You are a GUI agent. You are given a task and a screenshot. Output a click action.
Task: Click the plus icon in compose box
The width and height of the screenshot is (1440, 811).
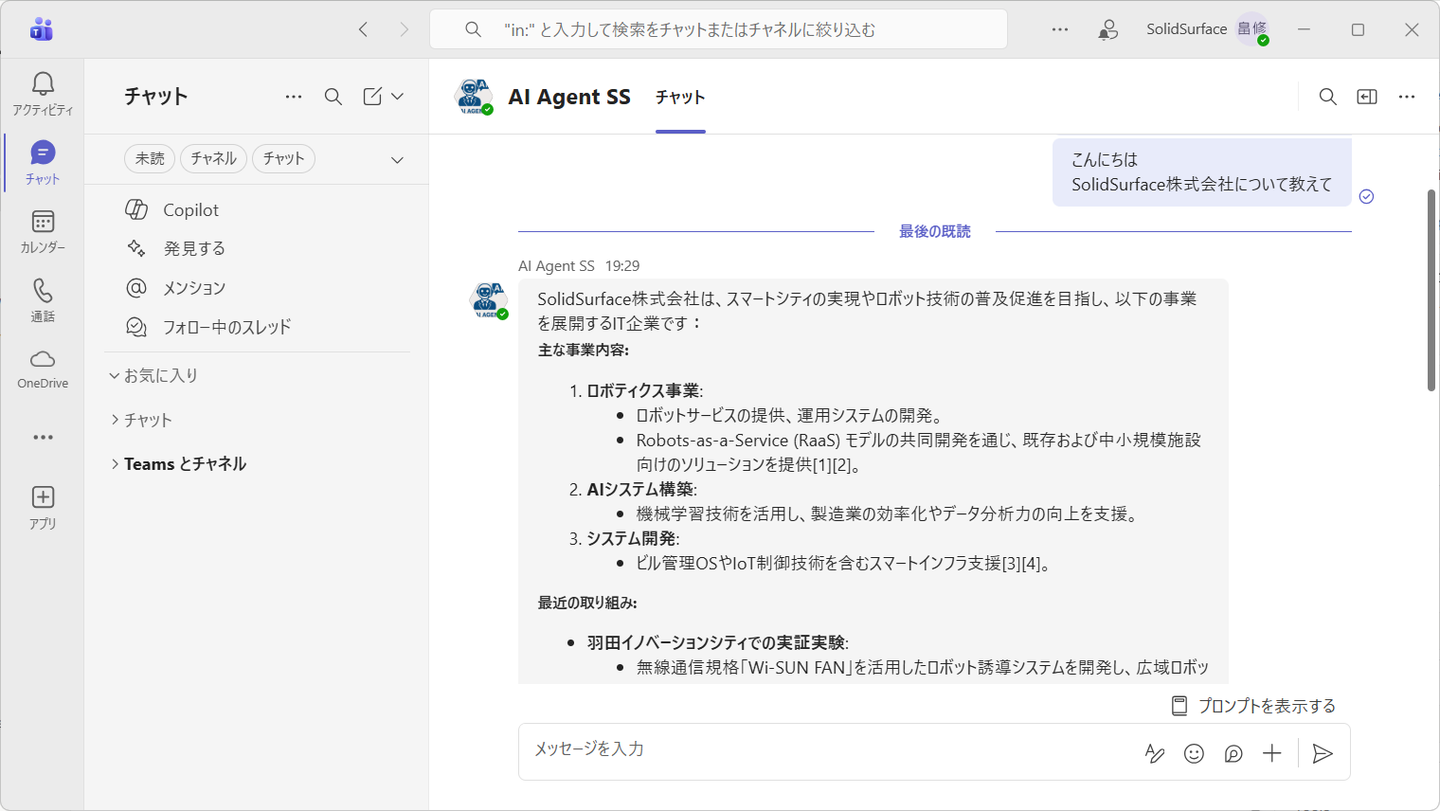(x=1271, y=754)
